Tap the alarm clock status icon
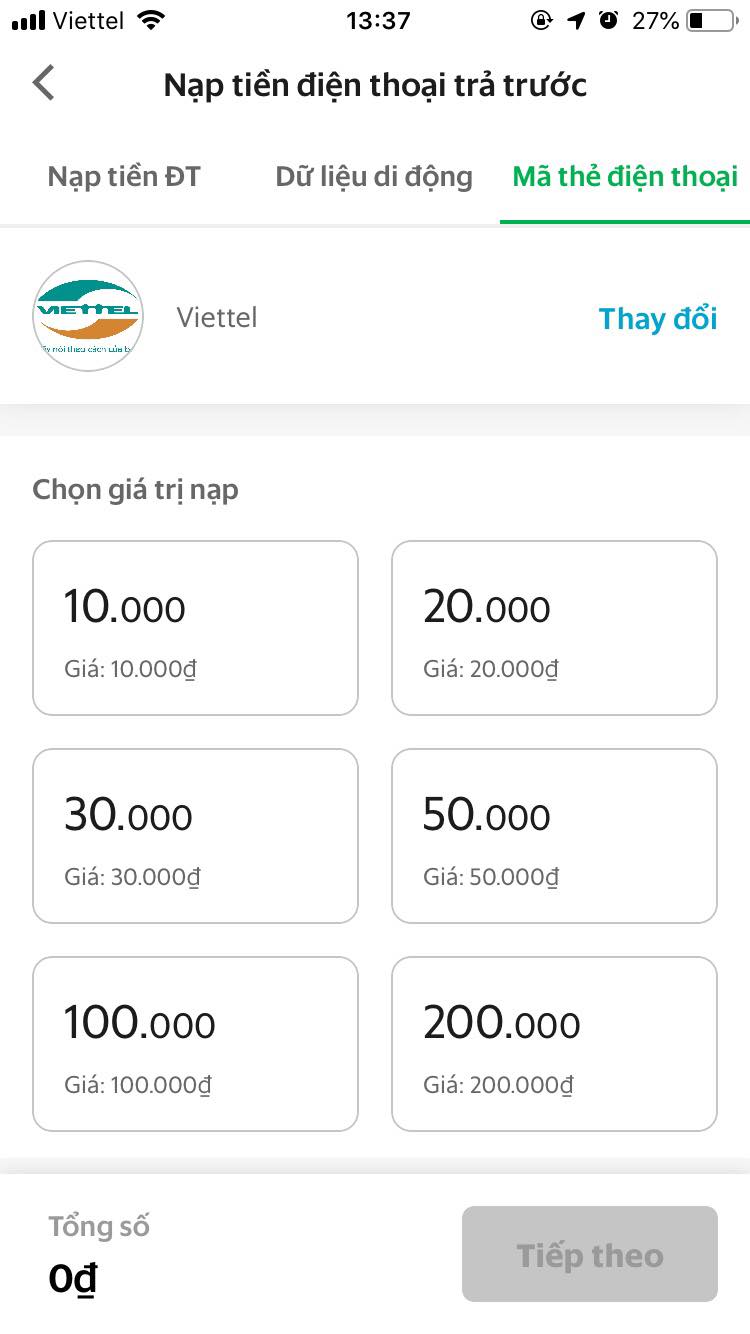 [608, 20]
